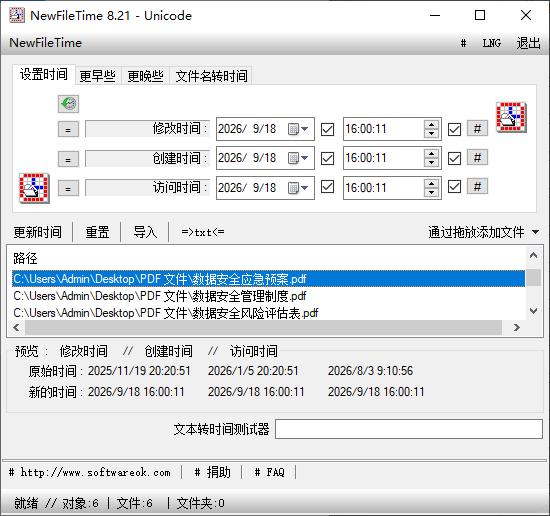Viewport: 550px width, 516px height.
Task: Click file list scroll up arrow
Action: (534, 255)
